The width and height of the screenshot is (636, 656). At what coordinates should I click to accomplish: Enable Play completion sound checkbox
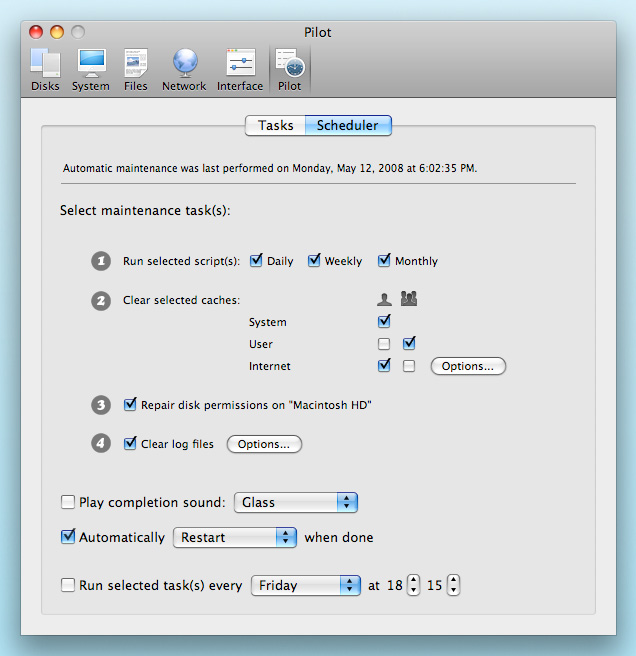68,502
